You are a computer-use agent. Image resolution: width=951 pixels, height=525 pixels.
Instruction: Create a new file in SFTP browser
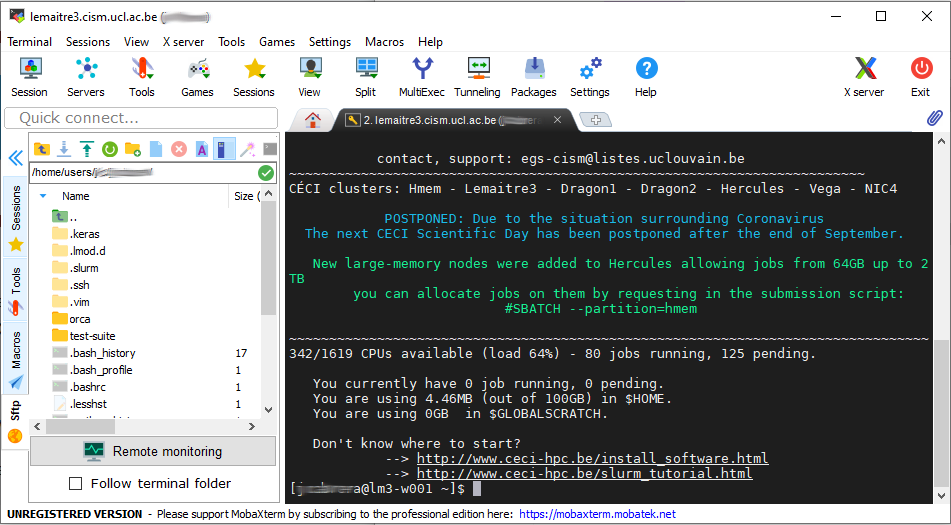[x=156, y=149]
